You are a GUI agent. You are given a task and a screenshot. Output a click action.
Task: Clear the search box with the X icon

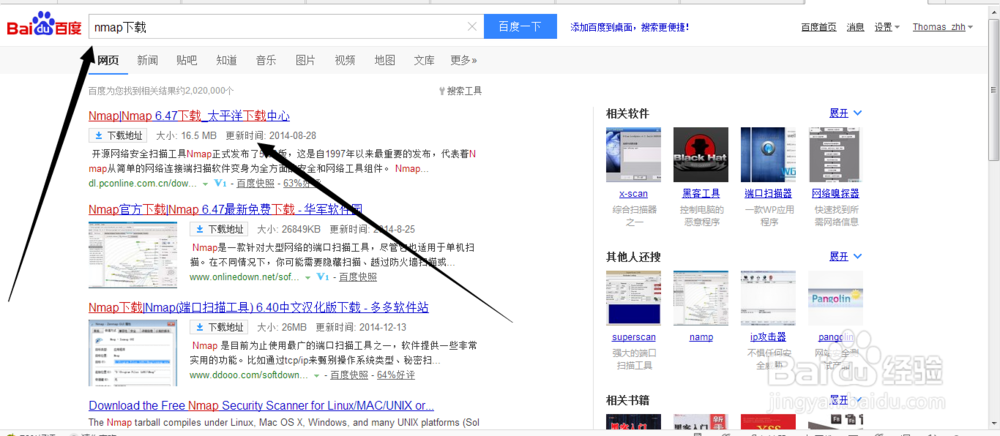coord(472,27)
